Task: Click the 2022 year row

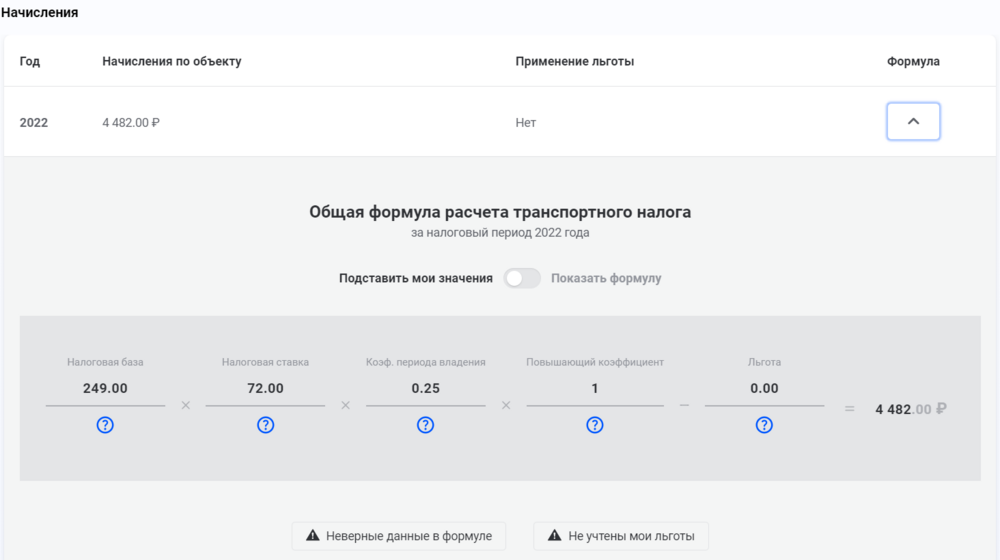Action: [x=499, y=122]
